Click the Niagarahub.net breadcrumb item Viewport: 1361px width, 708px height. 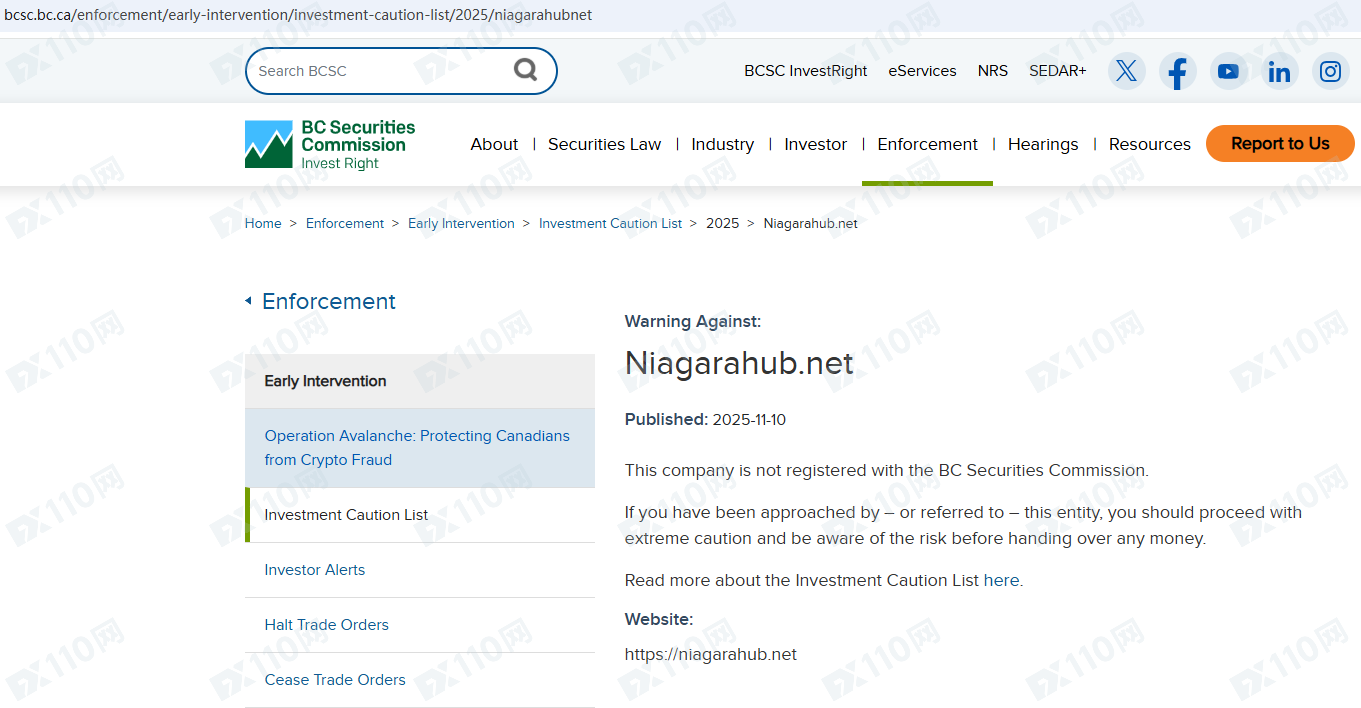(x=810, y=223)
